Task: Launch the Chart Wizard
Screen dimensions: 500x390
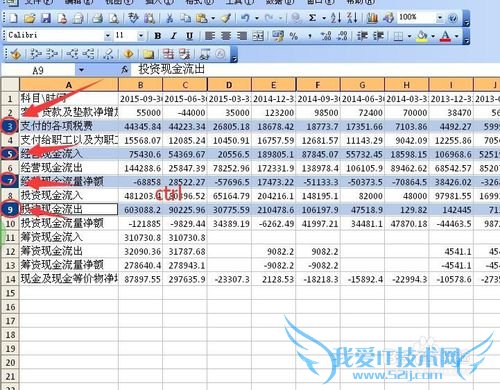Action: pos(372,18)
